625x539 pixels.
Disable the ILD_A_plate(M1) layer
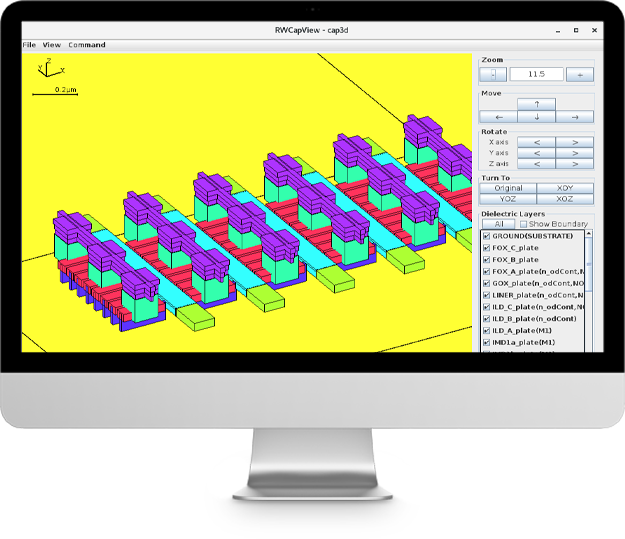tap(486, 330)
